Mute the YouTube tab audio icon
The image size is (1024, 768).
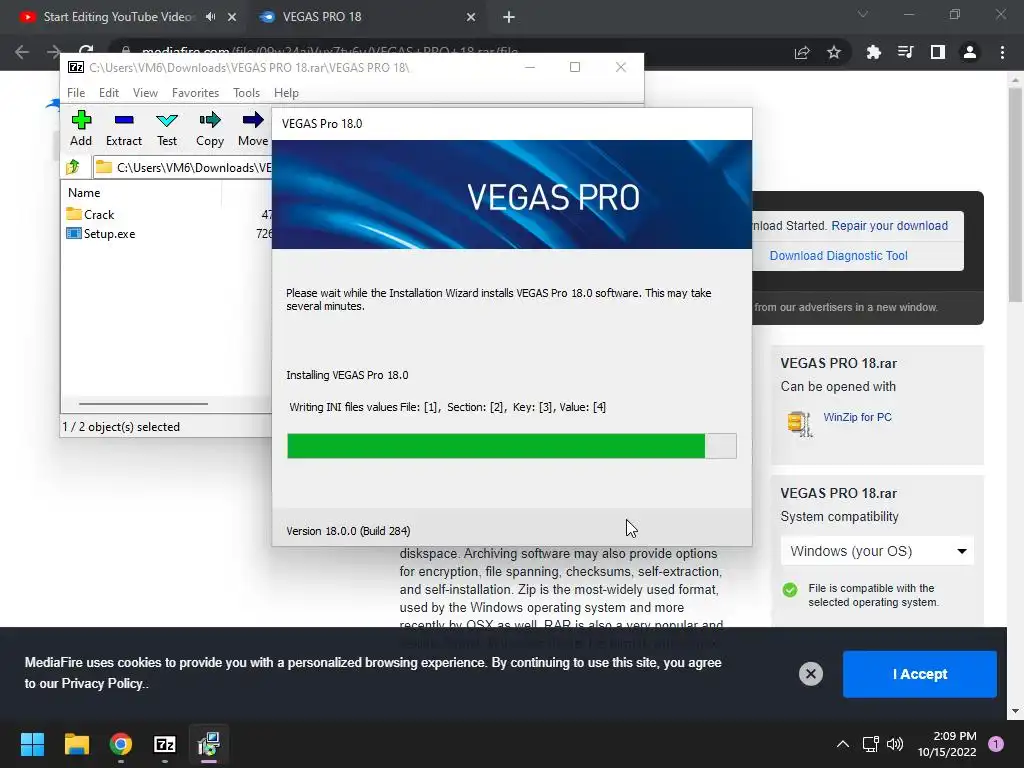[210, 17]
